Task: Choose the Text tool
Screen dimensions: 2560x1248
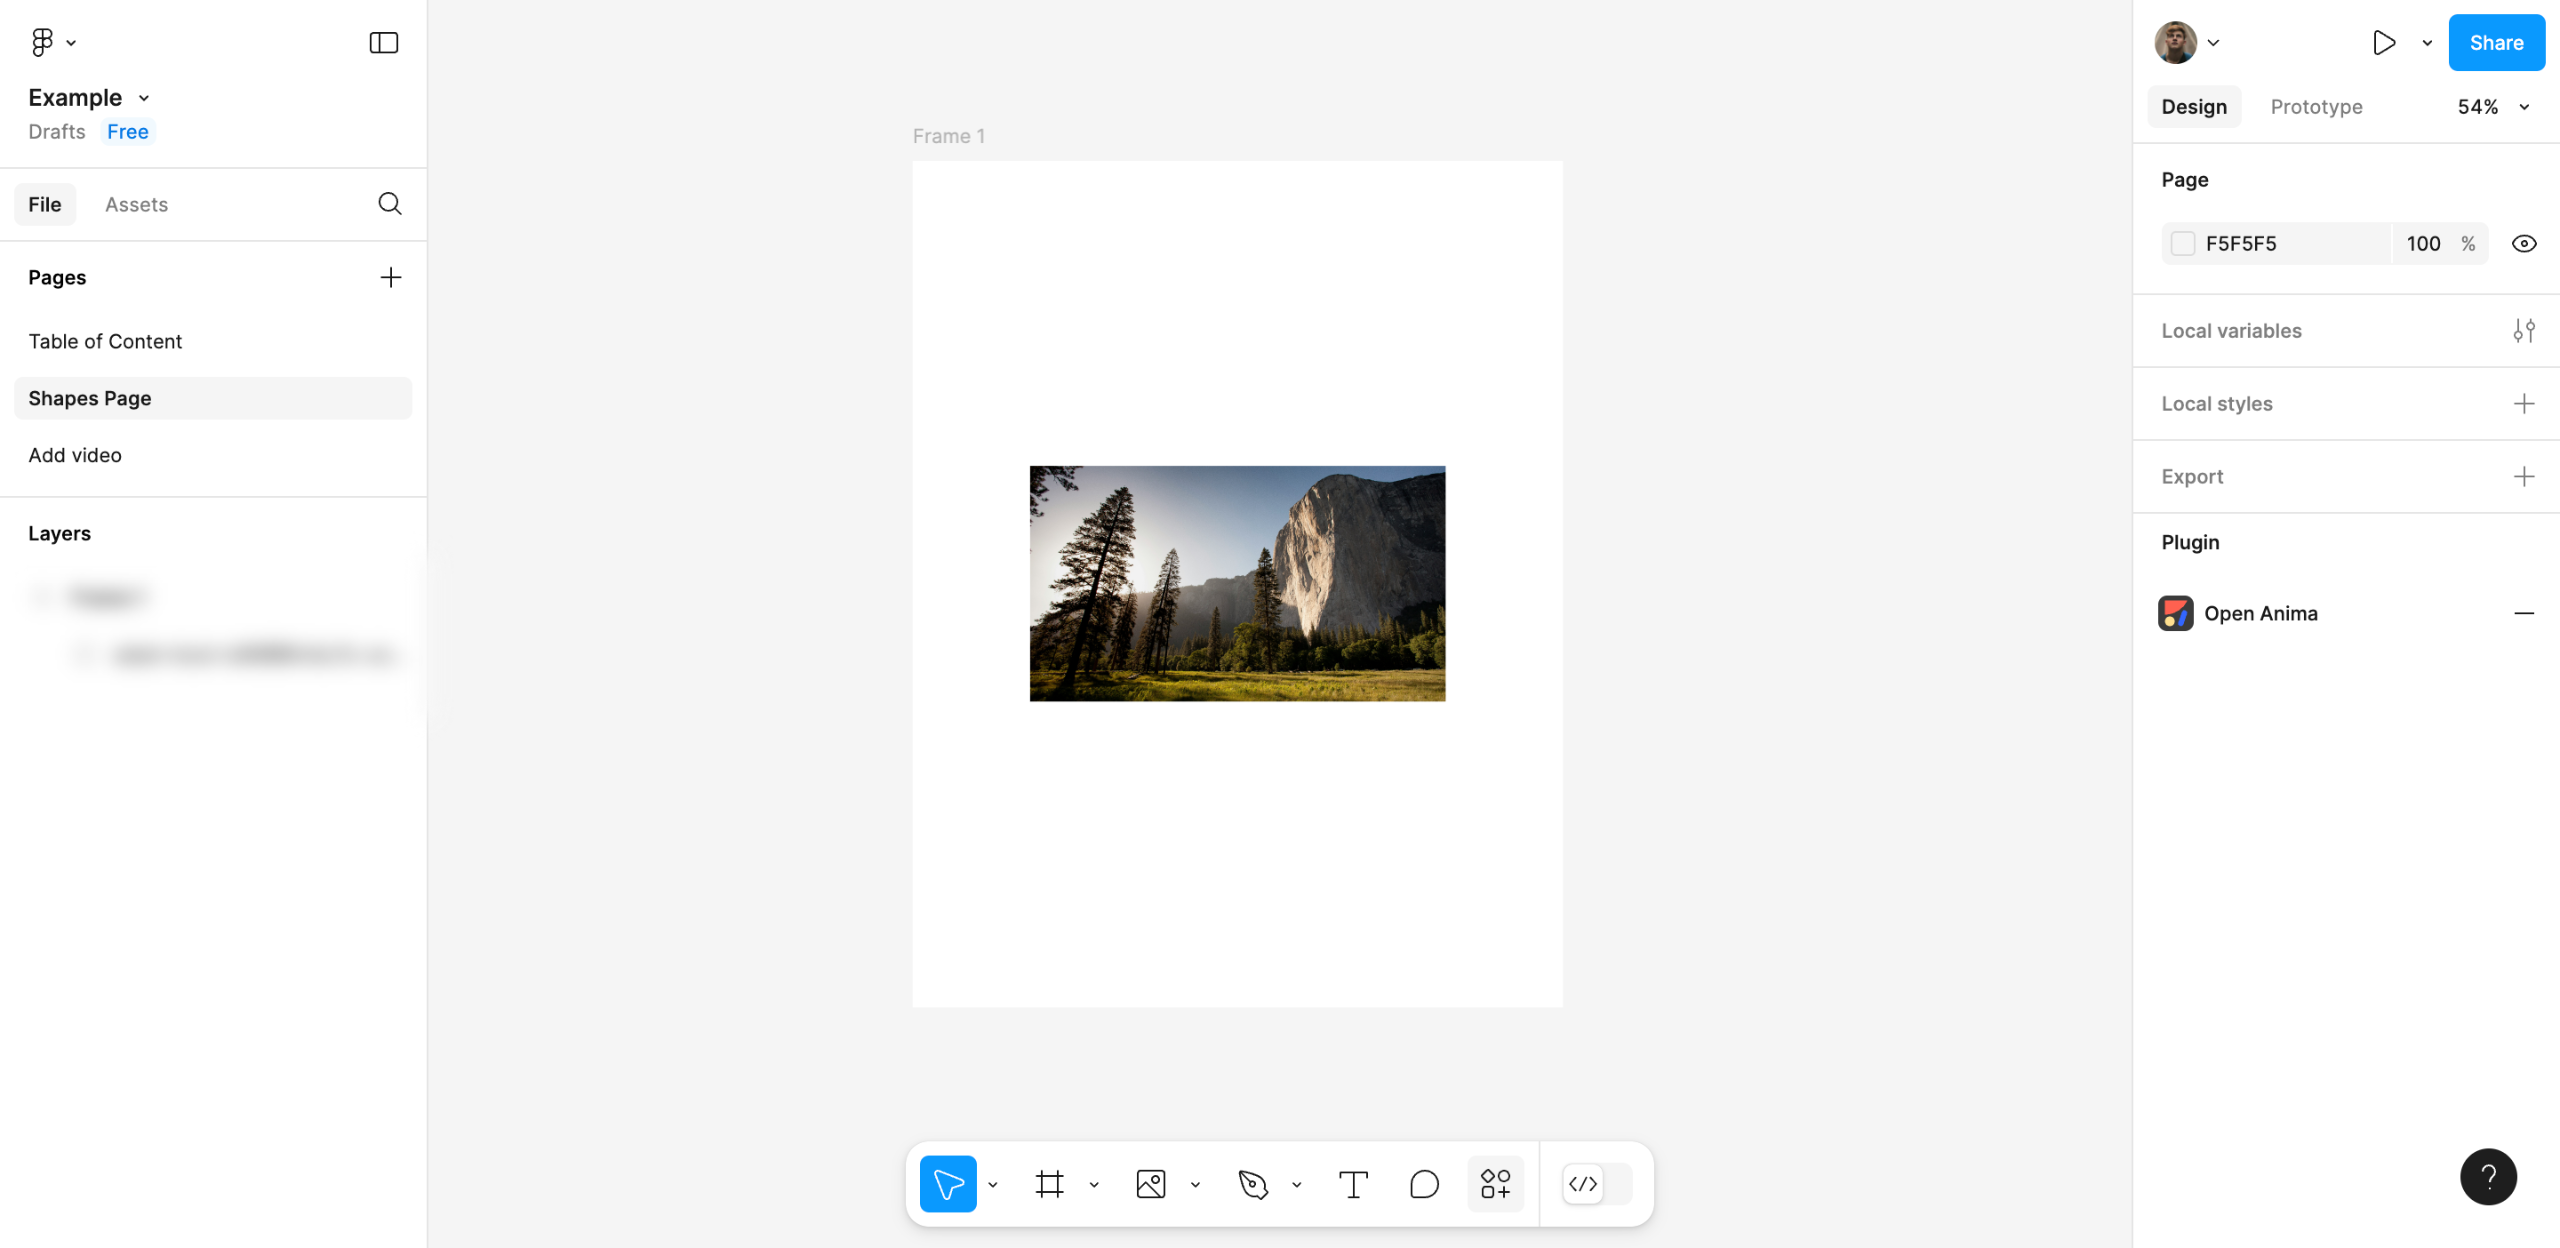Action: pyautogui.click(x=1352, y=1184)
